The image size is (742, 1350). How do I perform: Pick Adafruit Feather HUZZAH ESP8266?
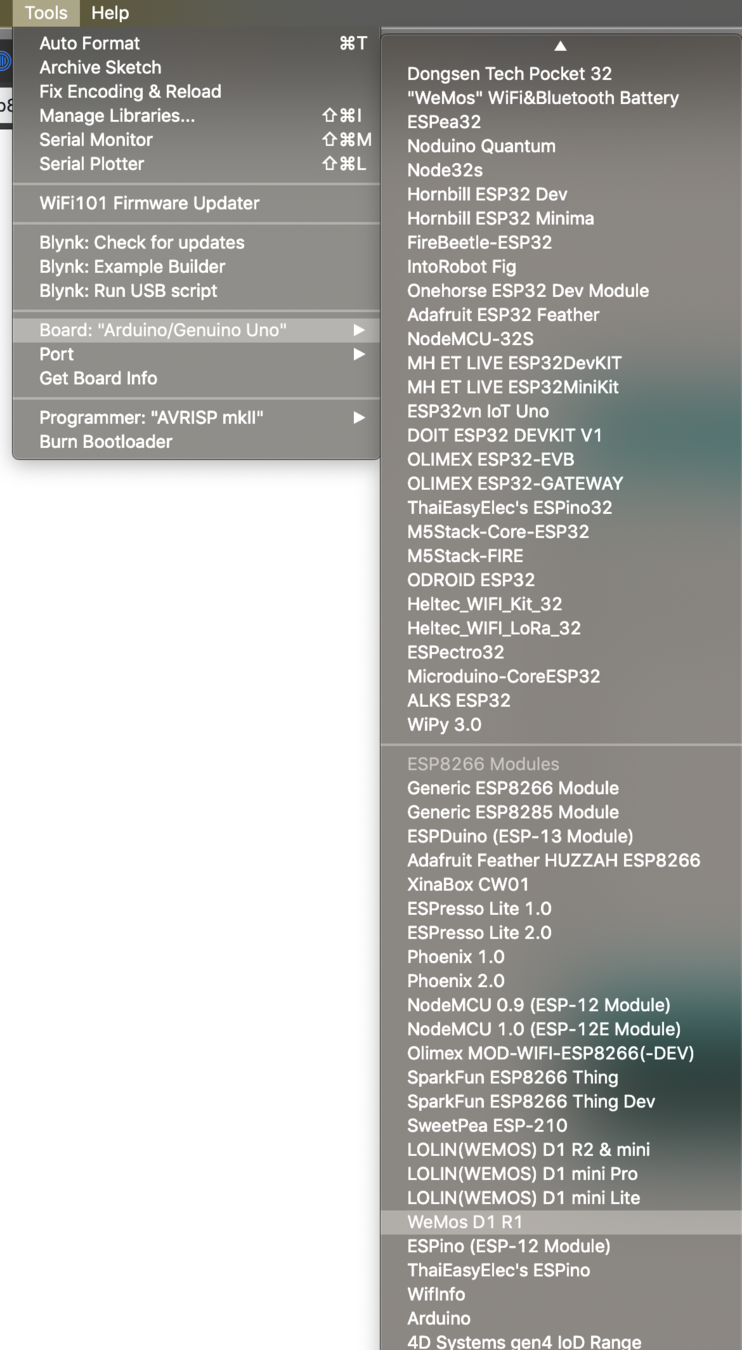(561, 859)
